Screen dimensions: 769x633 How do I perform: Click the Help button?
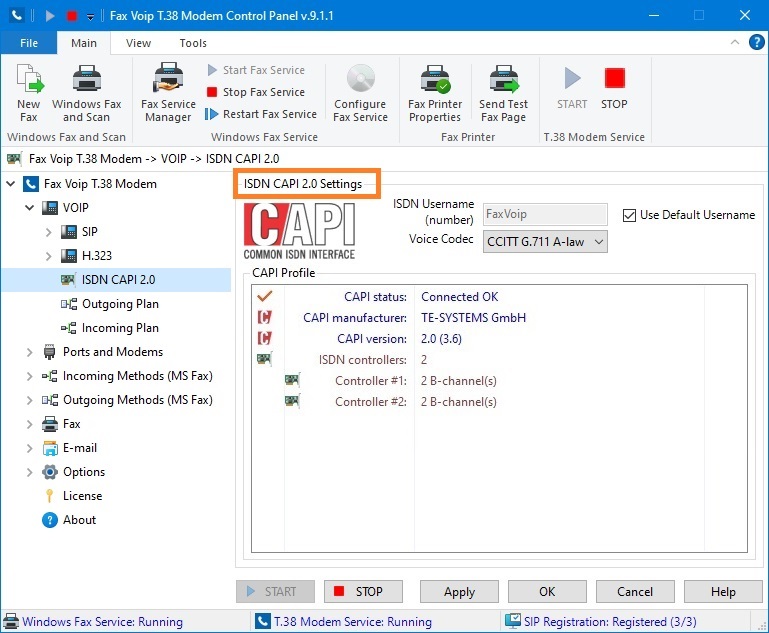click(723, 592)
